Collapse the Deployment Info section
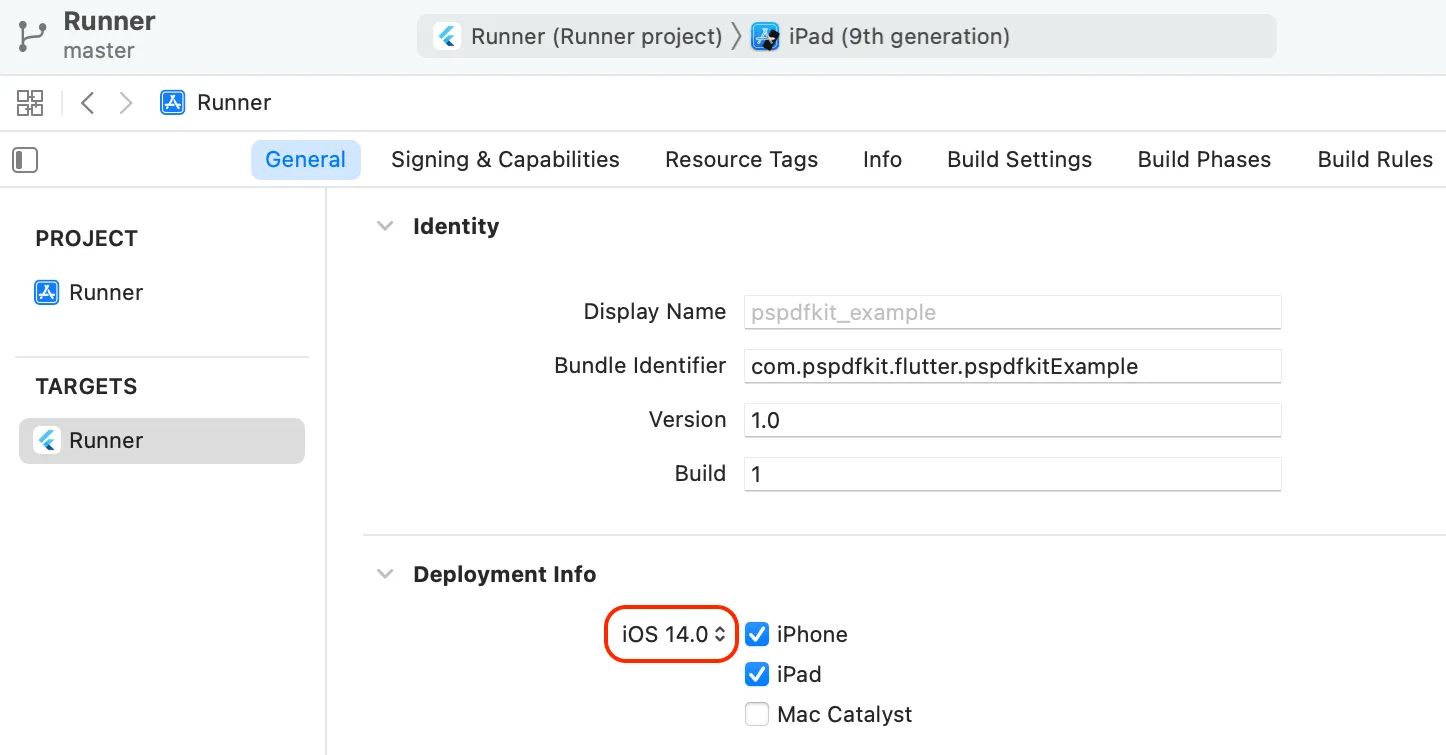This screenshot has height=755, width=1446. 384,574
